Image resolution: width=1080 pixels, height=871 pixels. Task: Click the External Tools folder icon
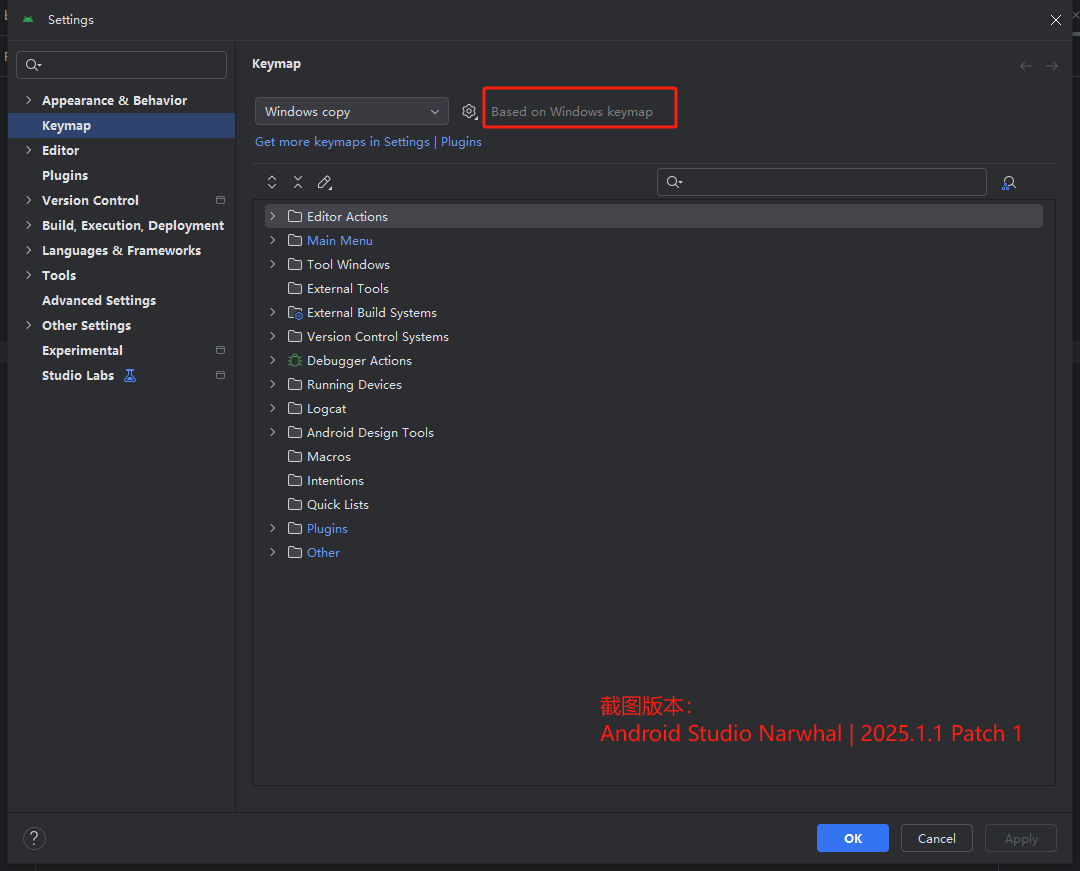click(295, 288)
